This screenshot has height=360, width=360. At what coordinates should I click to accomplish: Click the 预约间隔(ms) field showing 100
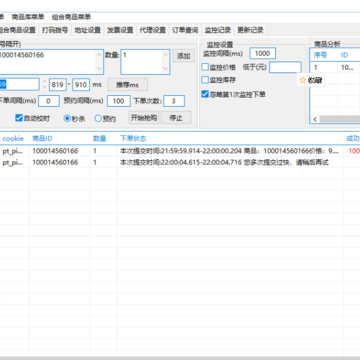[x=119, y=101]
